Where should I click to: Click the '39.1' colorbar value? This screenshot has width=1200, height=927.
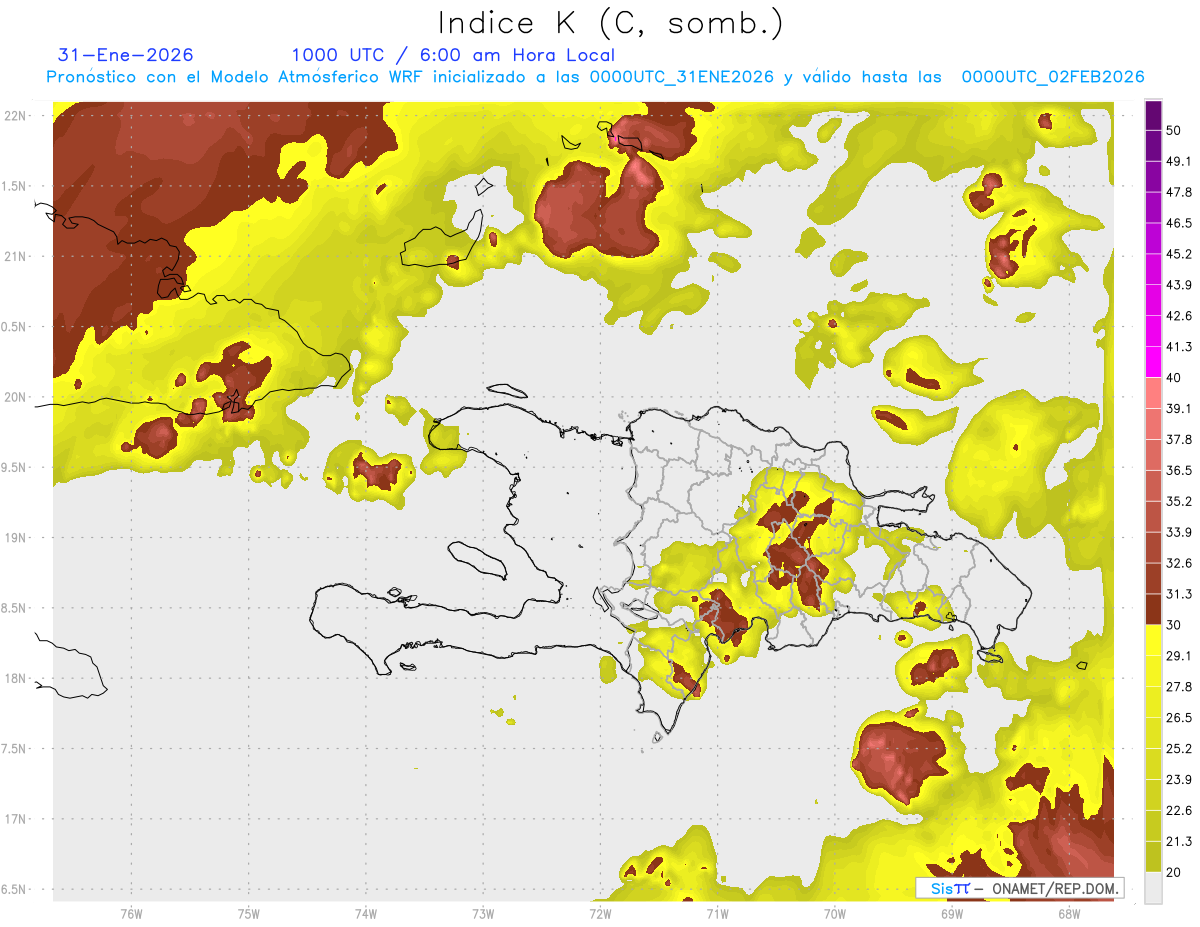coord(1178,408)
